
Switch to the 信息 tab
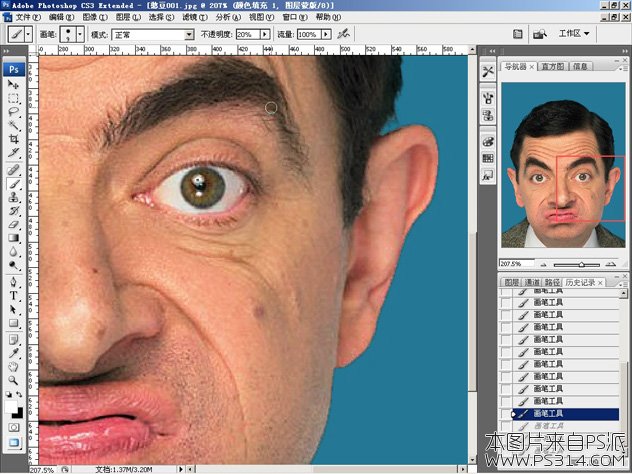pos(580,67)
